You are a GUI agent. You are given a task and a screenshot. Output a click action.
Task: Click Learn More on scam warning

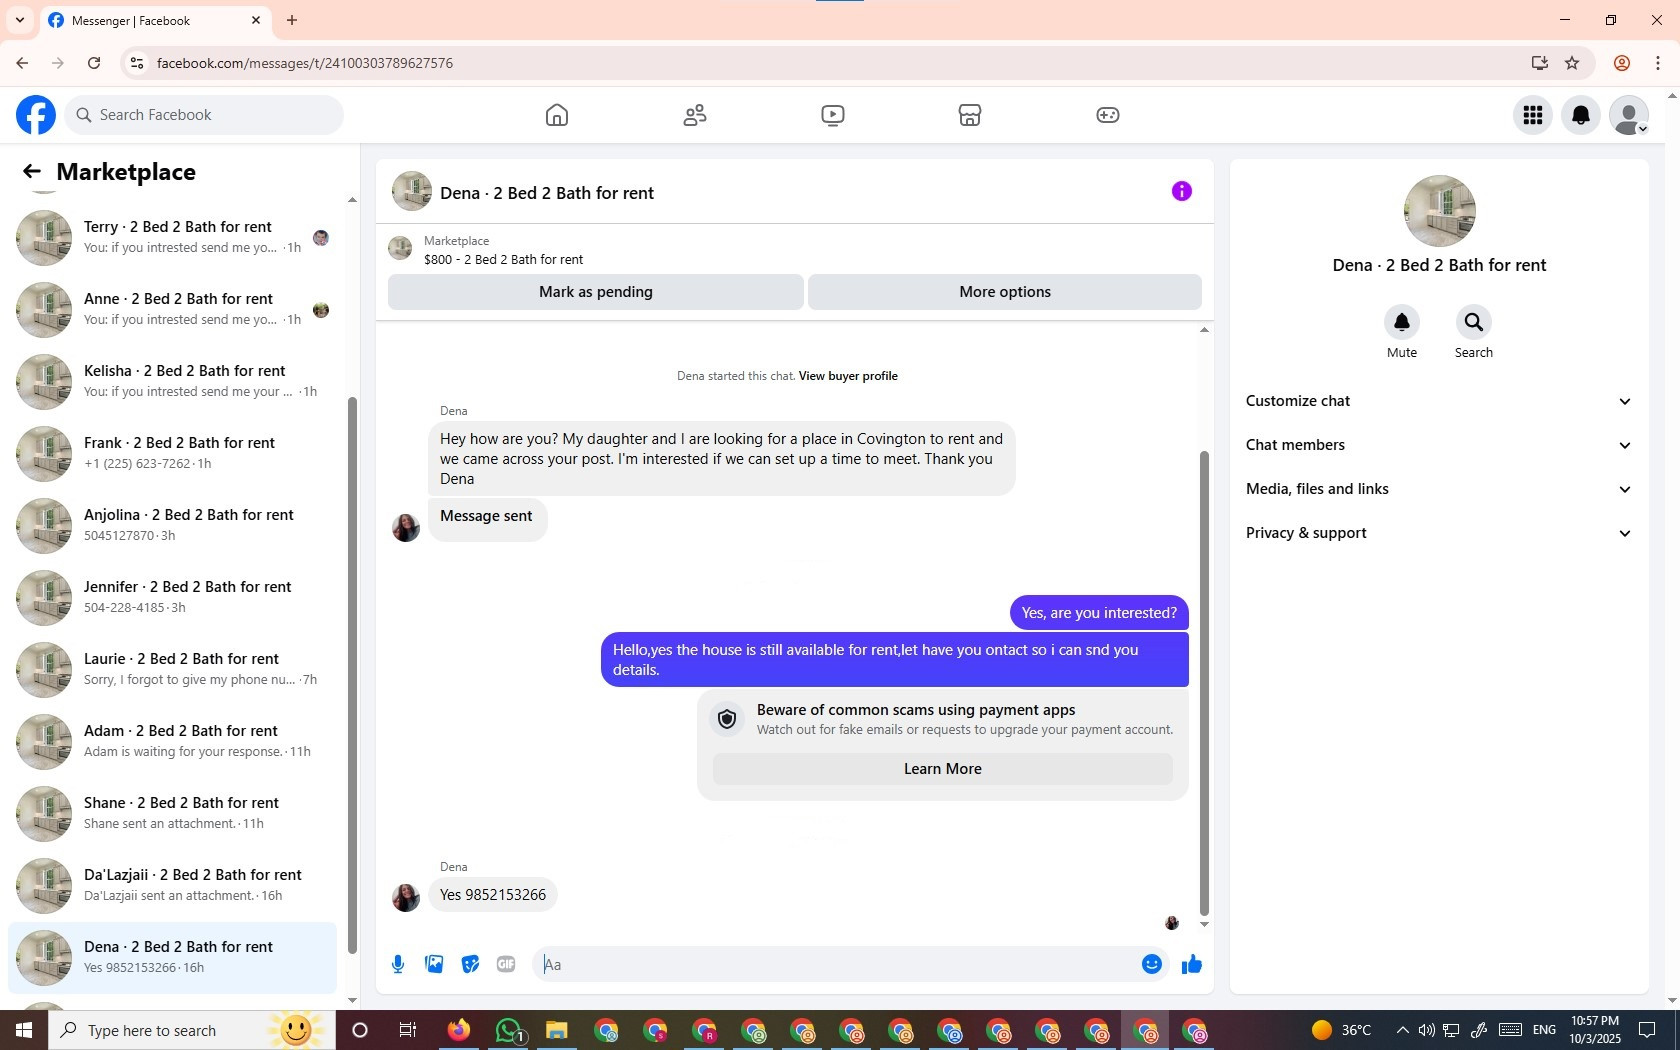943,769
